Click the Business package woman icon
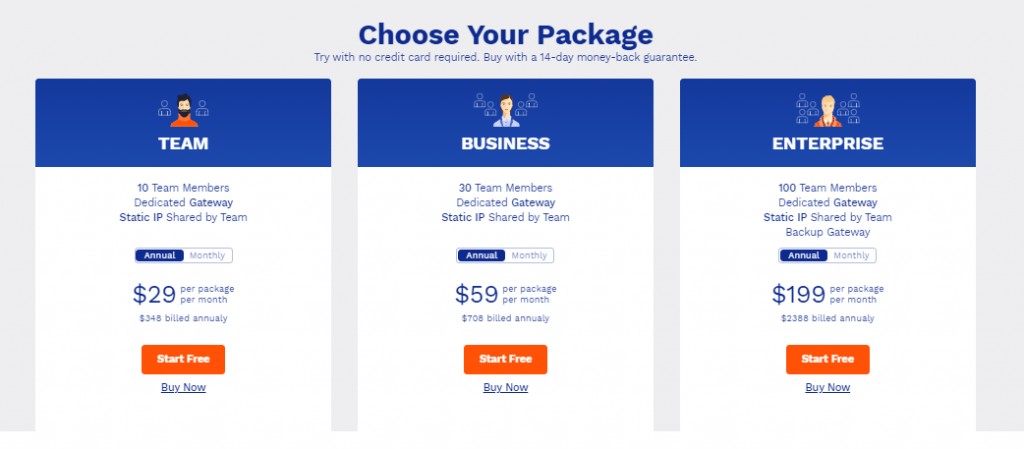 [x=505, y=110]
